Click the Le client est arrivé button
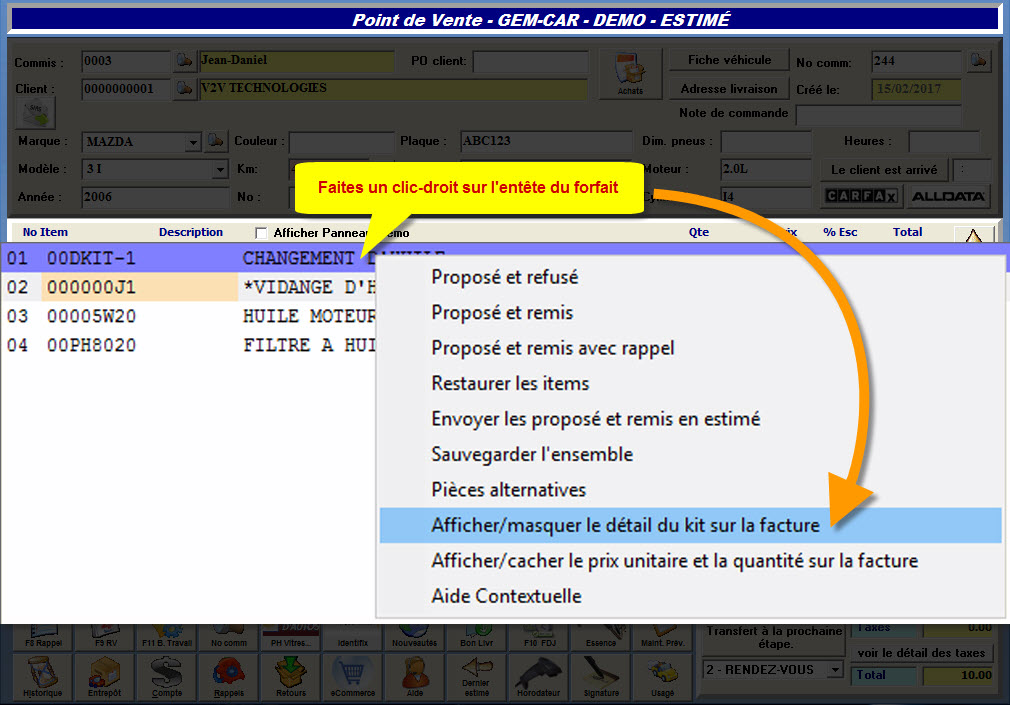Viewport: 1010px width, 705px height. pyautogui.click(x=884, y=169)
